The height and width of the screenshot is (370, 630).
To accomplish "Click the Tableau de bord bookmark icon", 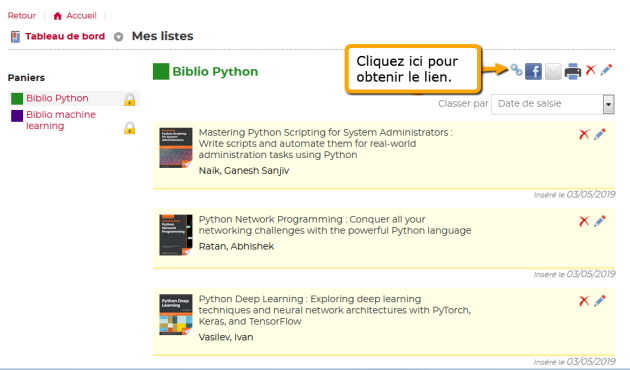I will (15, 37).
